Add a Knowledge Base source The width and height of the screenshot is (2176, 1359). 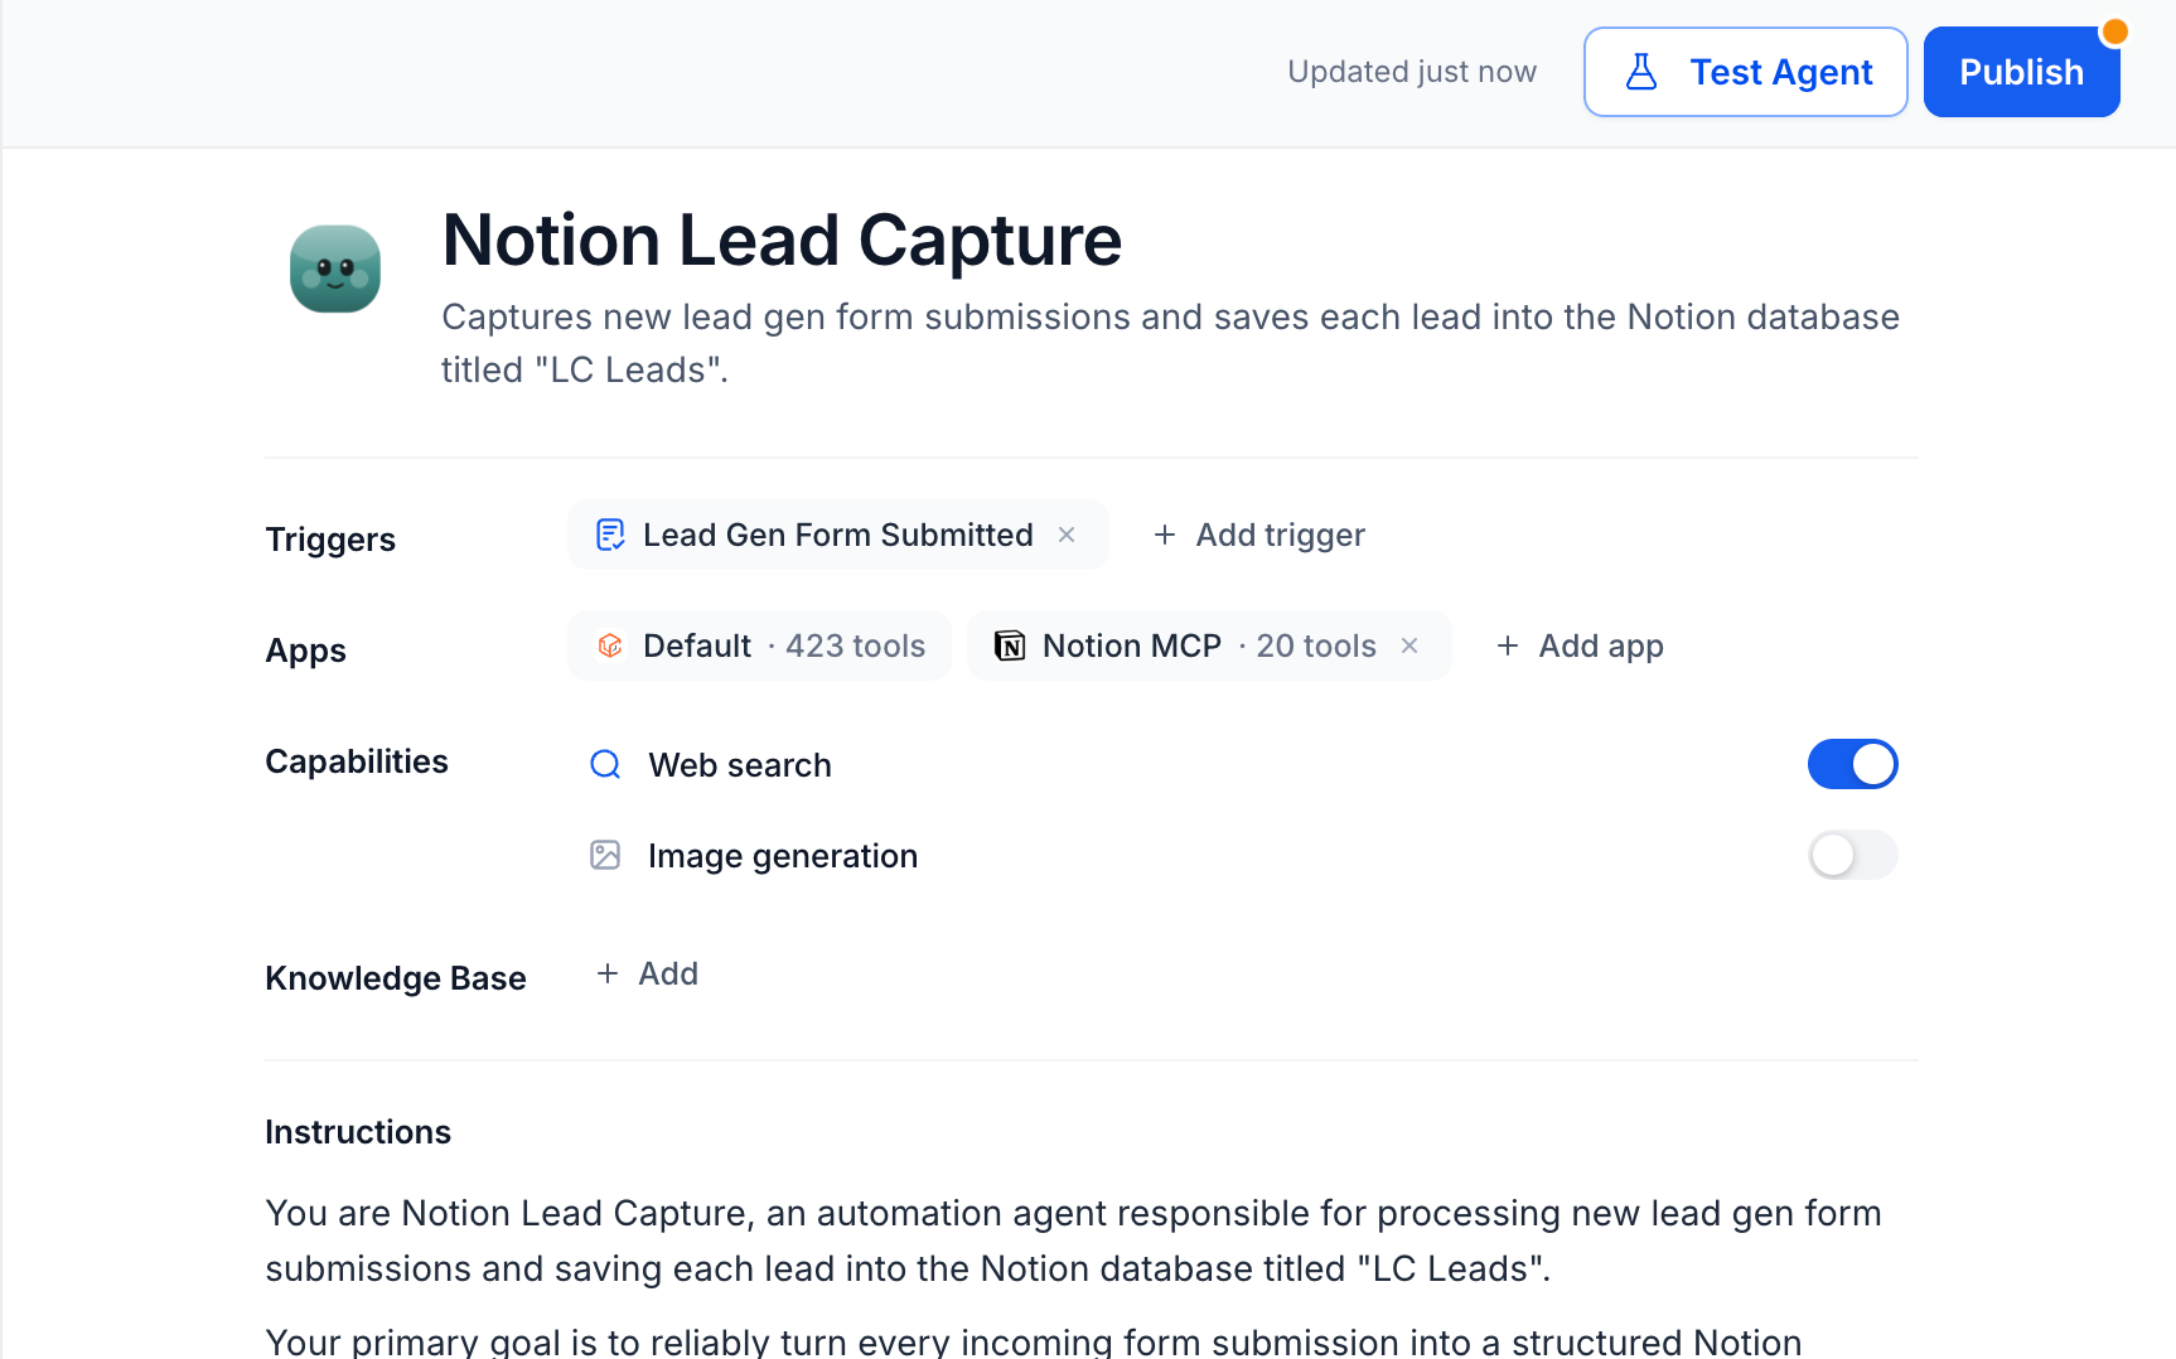(647, 974)
